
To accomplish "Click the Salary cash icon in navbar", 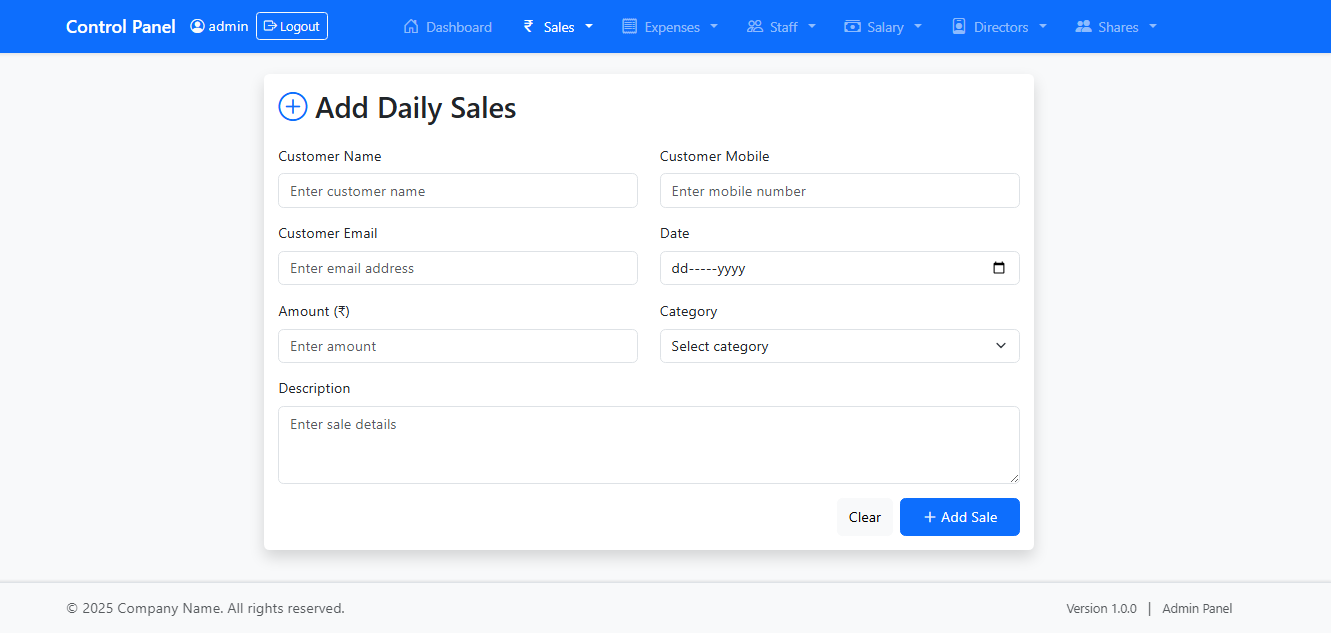I will point(852,27).
